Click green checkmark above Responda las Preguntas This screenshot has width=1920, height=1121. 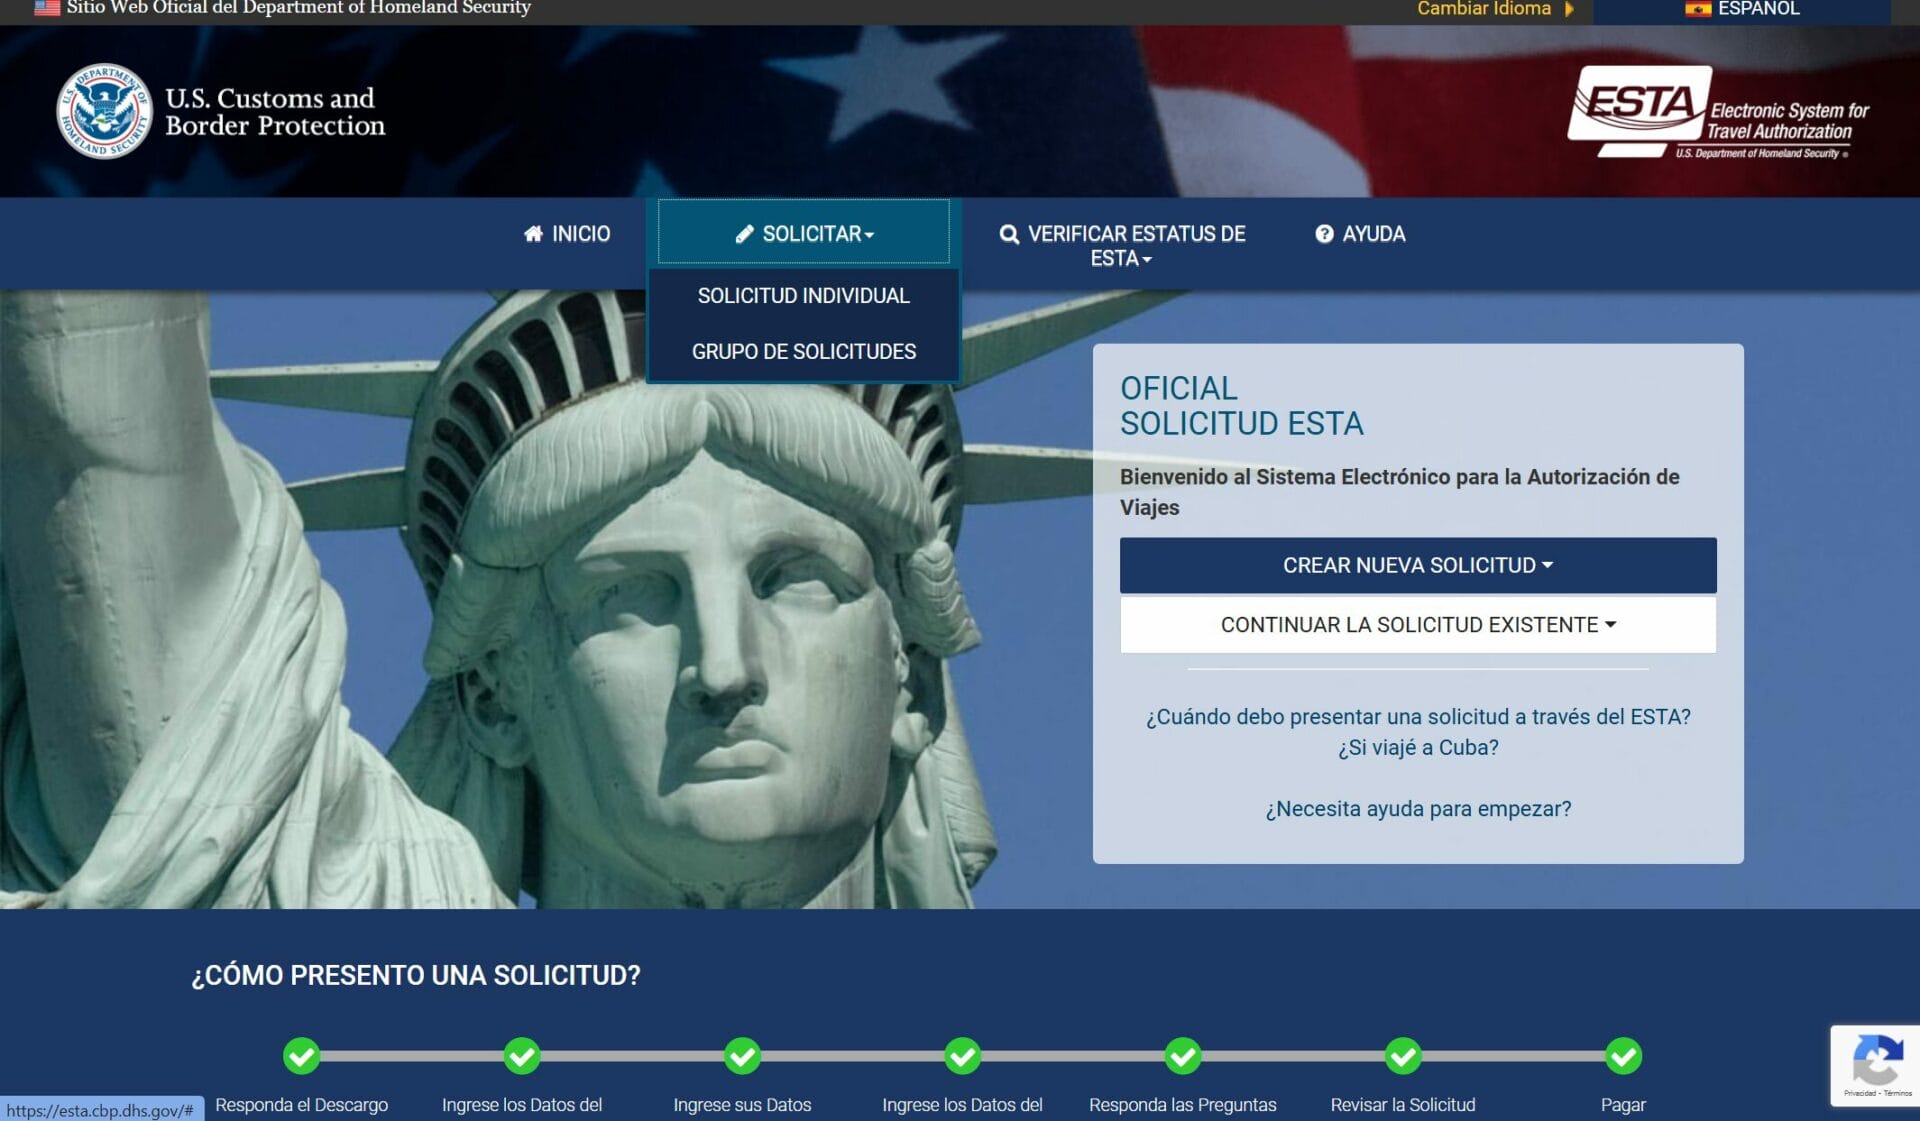1183,1056
